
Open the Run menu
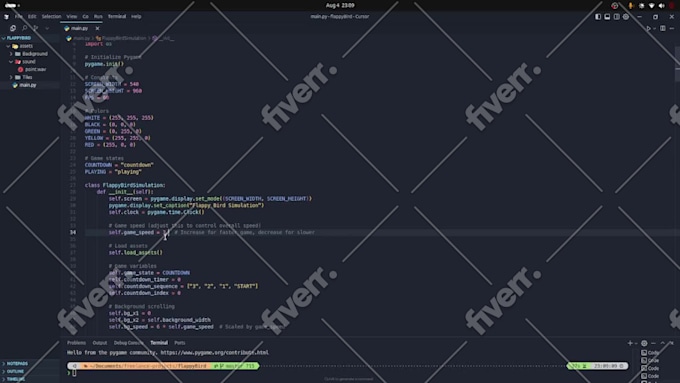coord(98,16)
